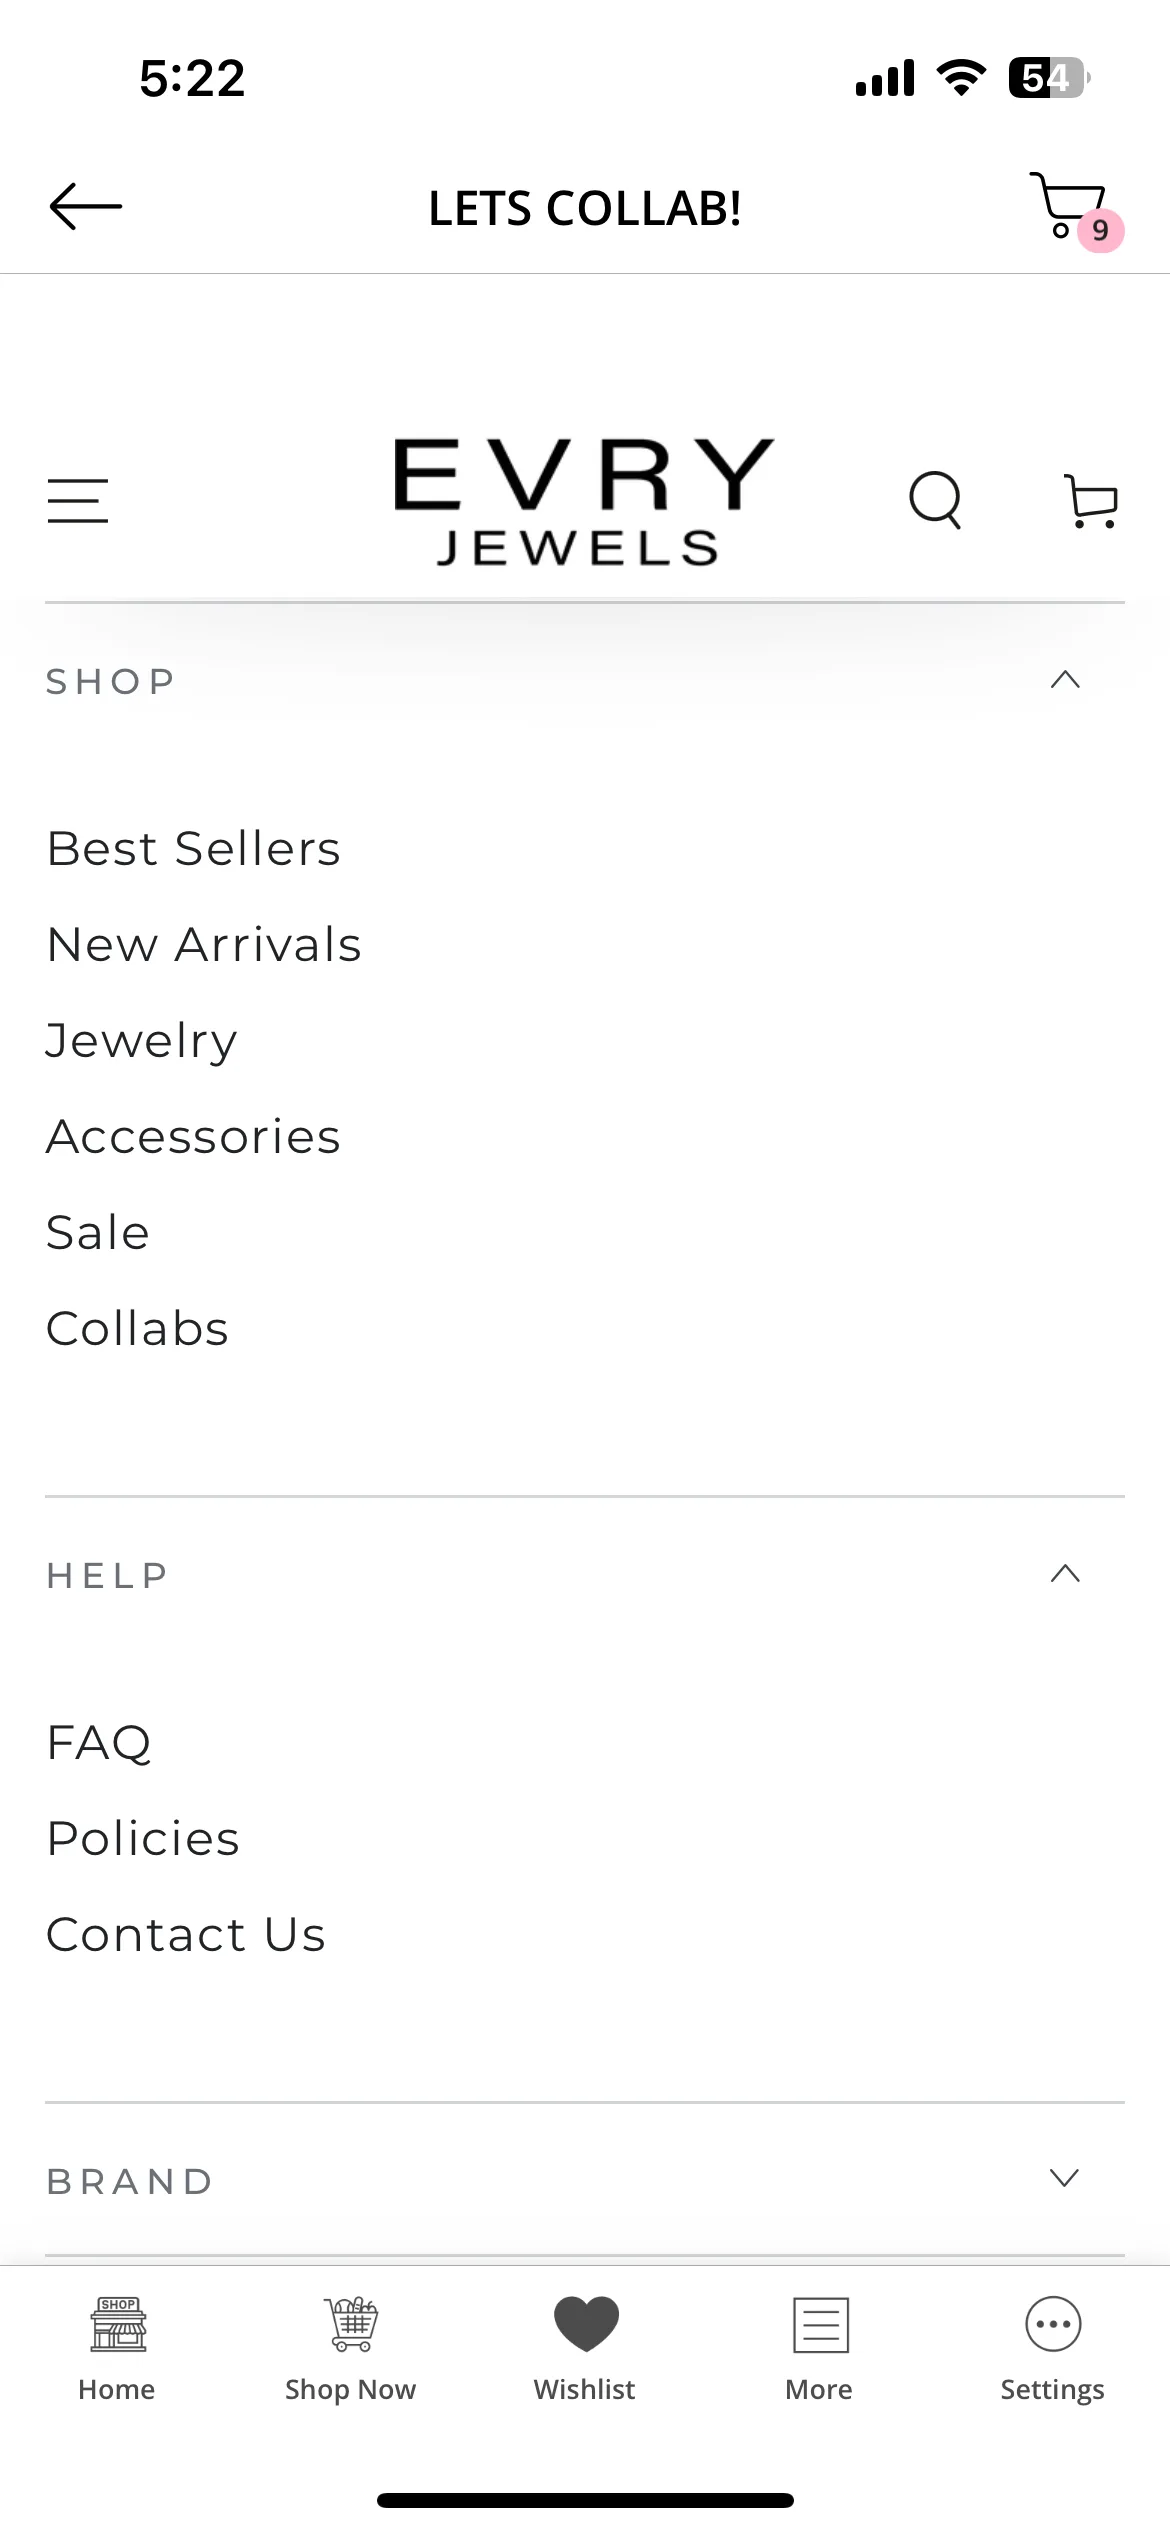Select the Jewelry menu item
Image resolution: width=1170 pixels, height=2532 pixels.
pos(142,1042)
